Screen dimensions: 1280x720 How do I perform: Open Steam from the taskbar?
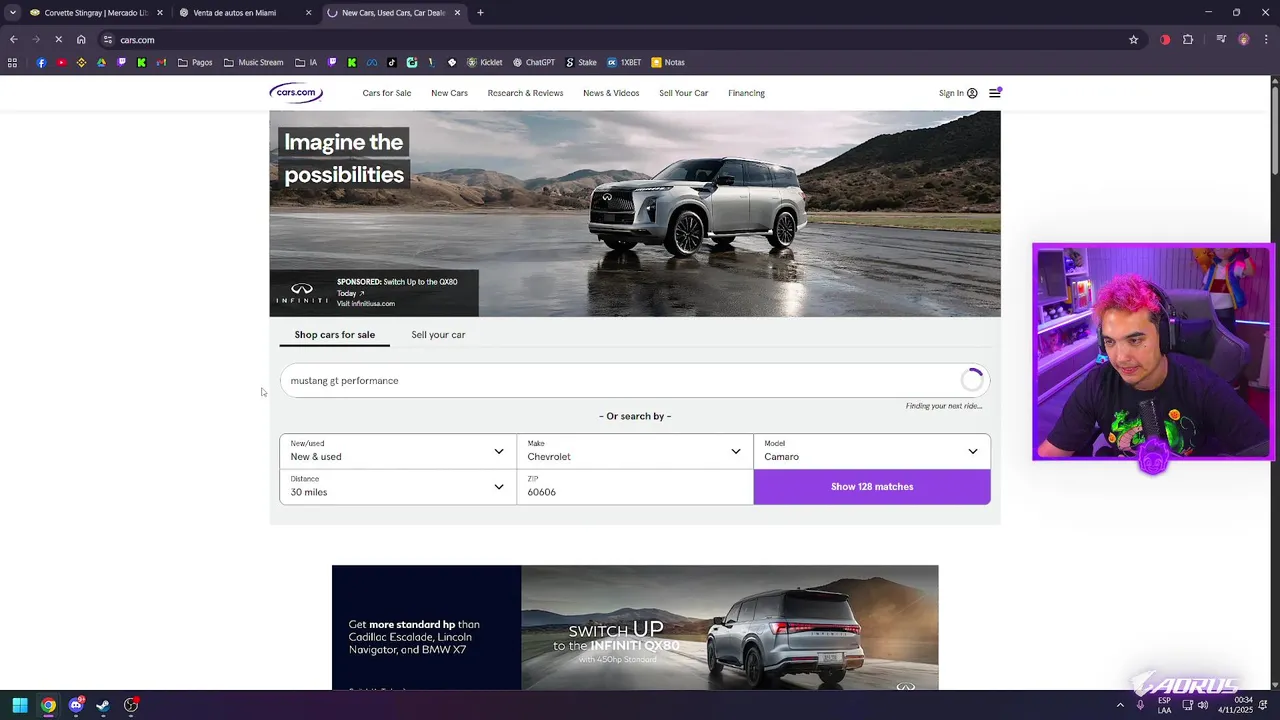103,705
